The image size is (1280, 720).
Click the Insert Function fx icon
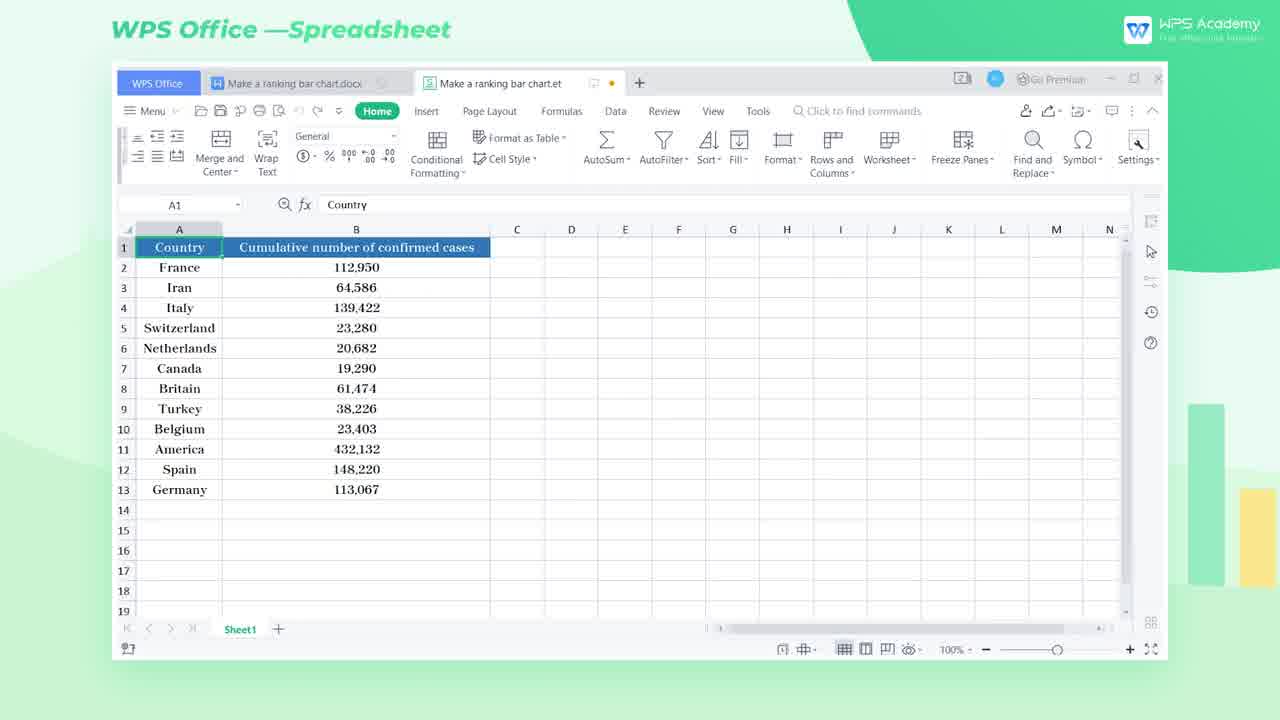(x=305, y=205)
